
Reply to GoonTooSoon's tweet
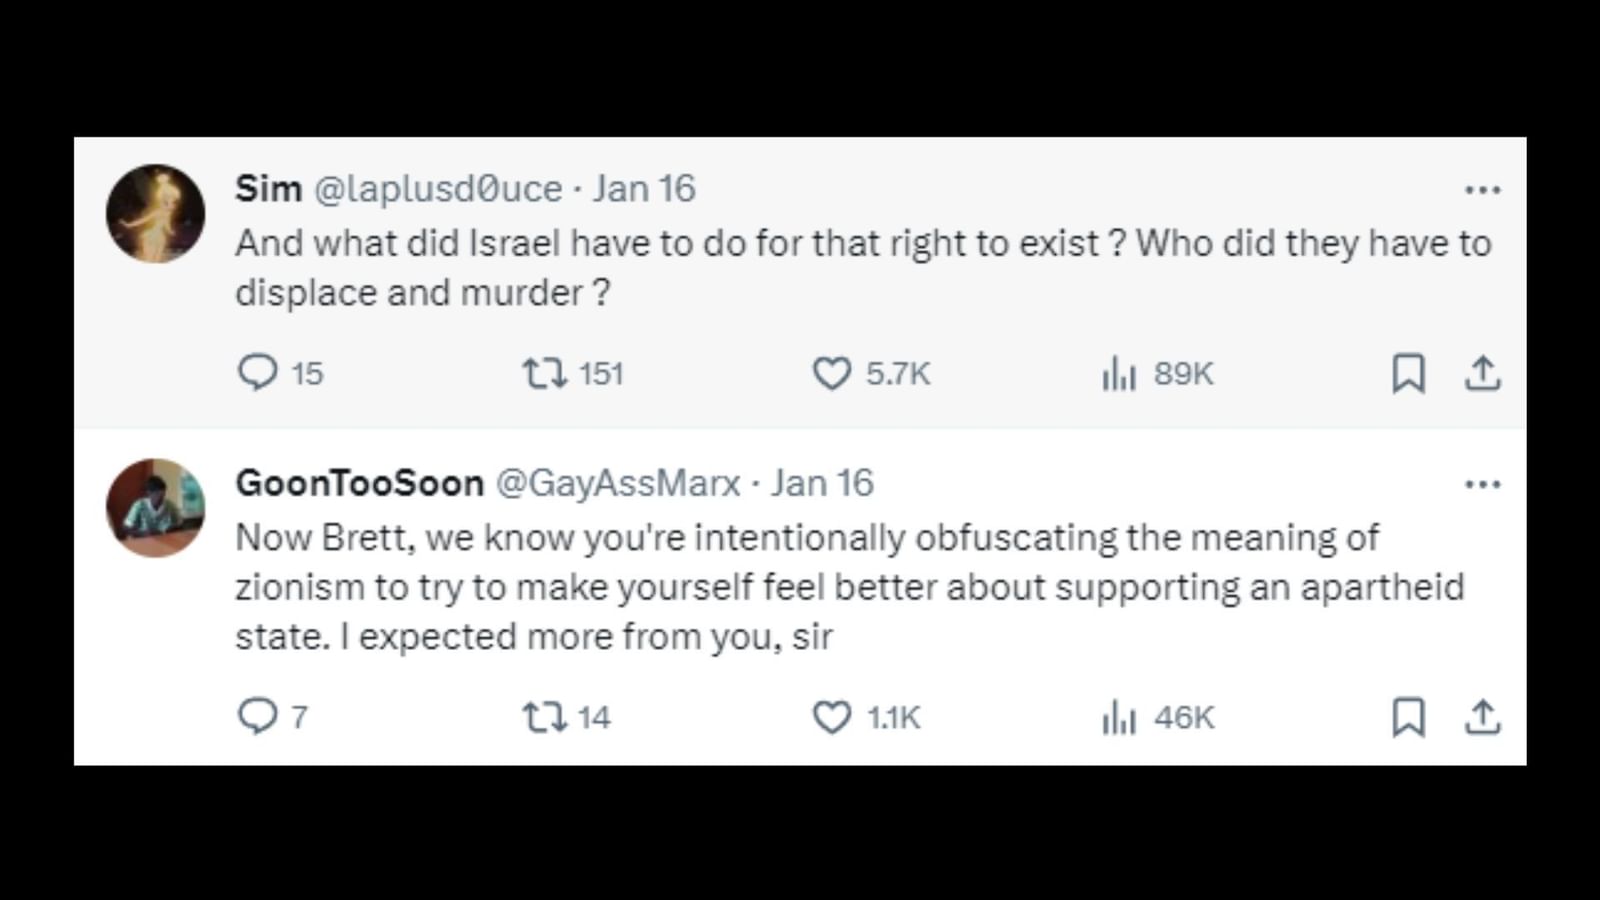pos(257,717)
